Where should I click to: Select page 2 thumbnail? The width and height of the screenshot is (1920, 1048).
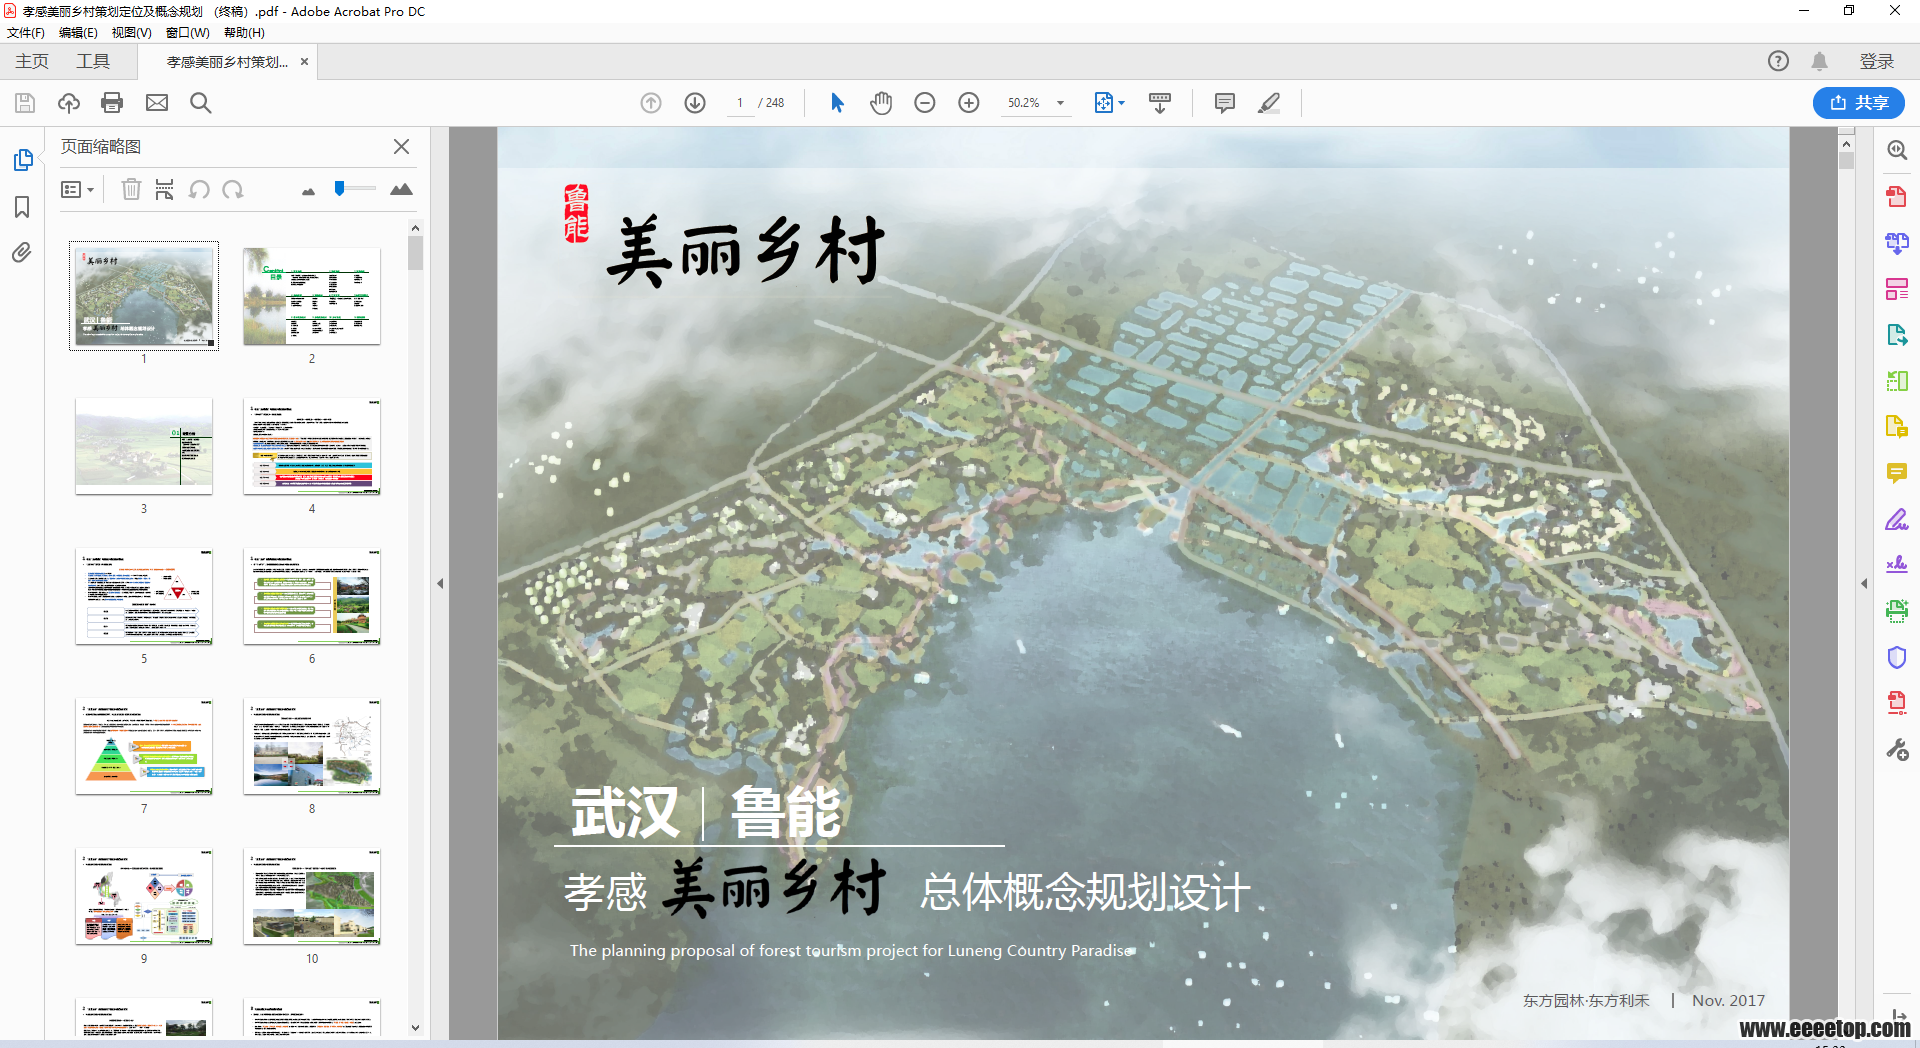[x=312, y=296]
